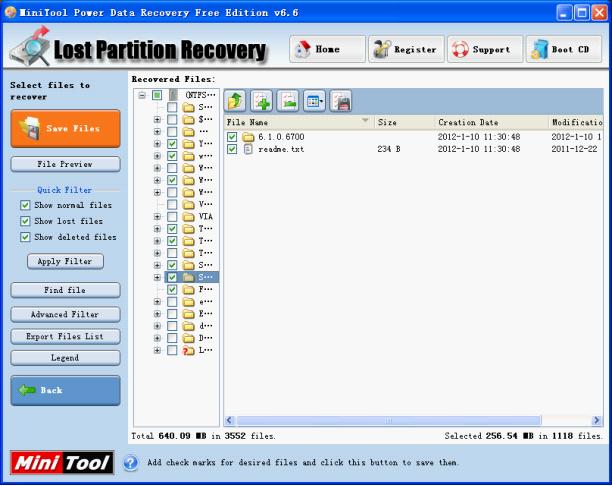Image resolution: width=612 pixels, height=486 pixels.
Task: Open the Register option
Action: [406, 49]
